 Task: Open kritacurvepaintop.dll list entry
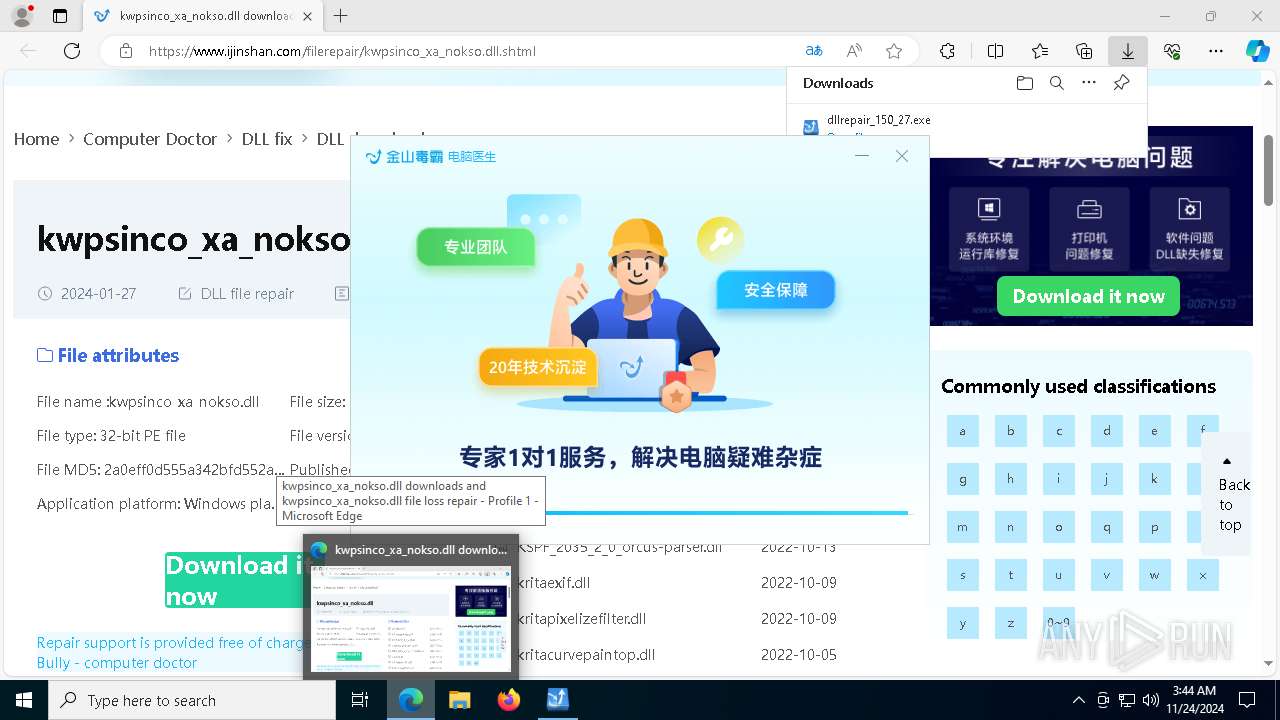586,655
